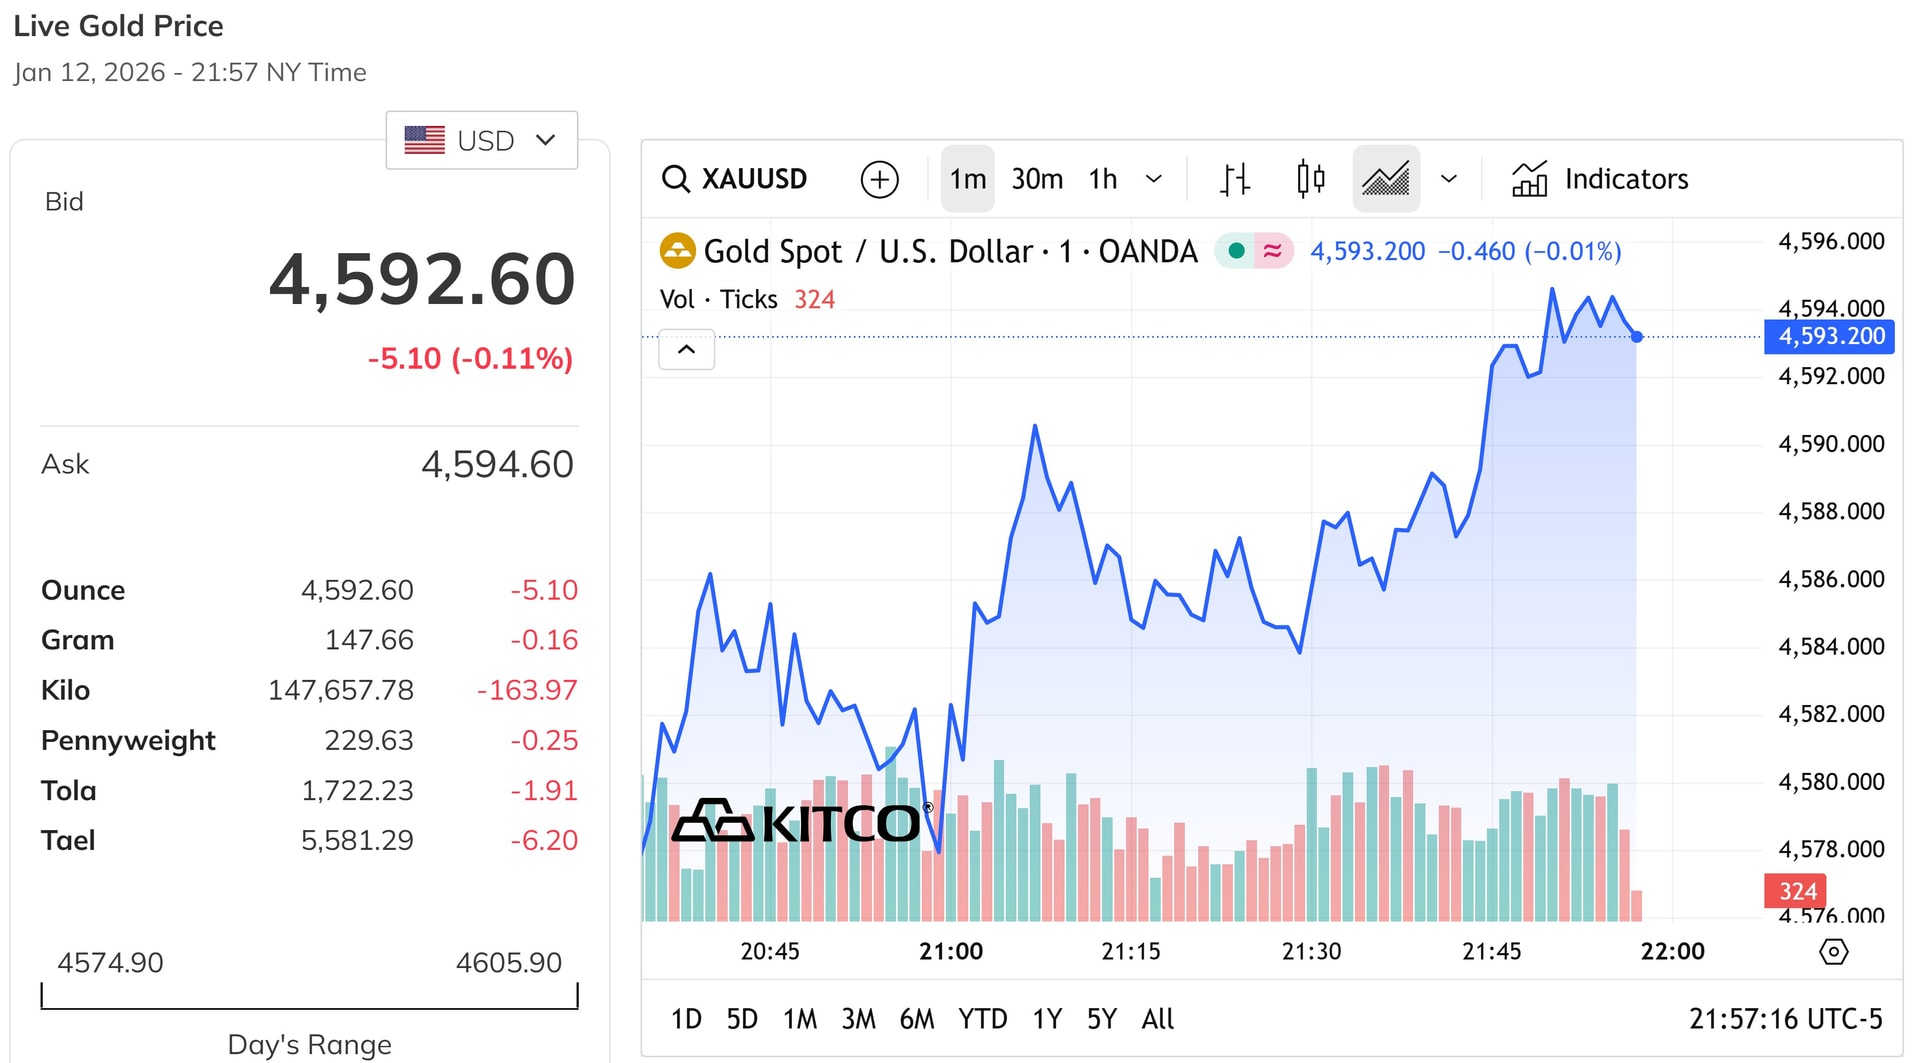
Task: Select the YTD date range
Action: 982,1019
